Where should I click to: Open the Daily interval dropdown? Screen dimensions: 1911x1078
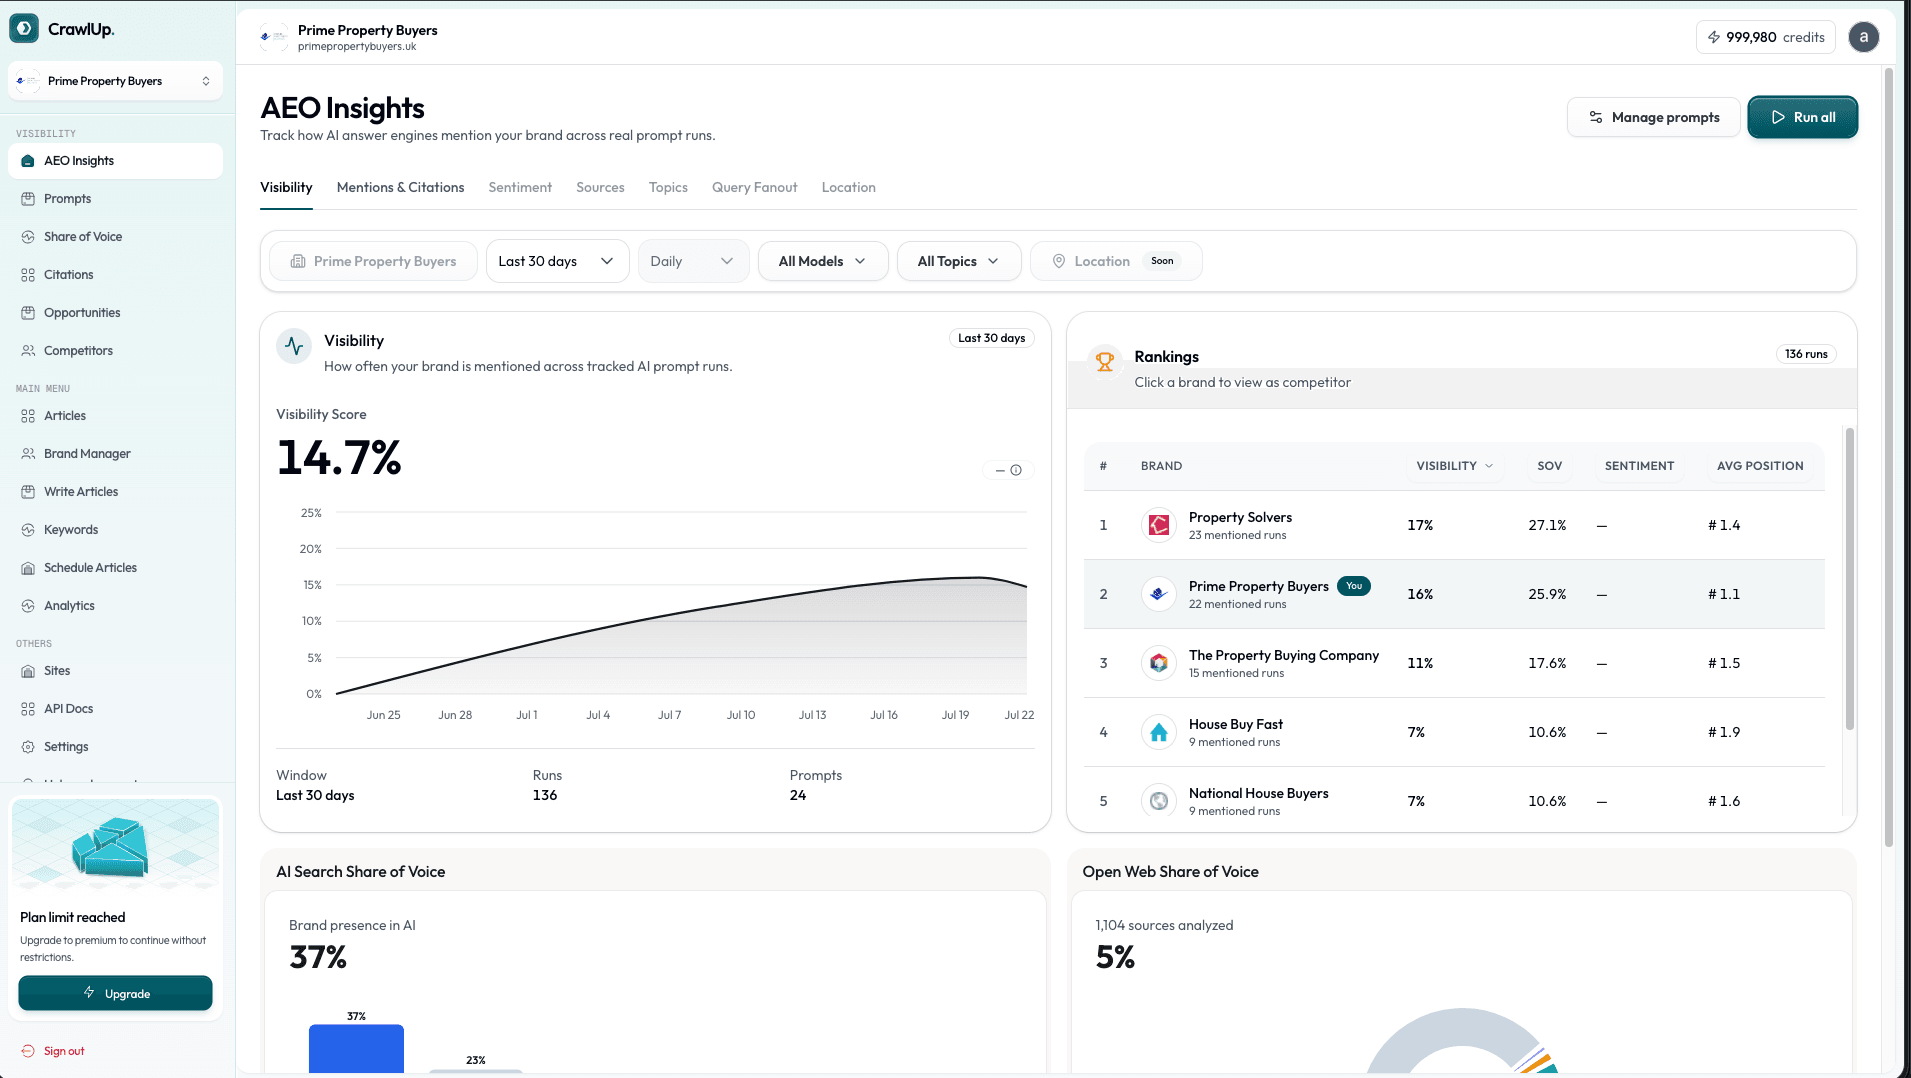coord(693,261)
